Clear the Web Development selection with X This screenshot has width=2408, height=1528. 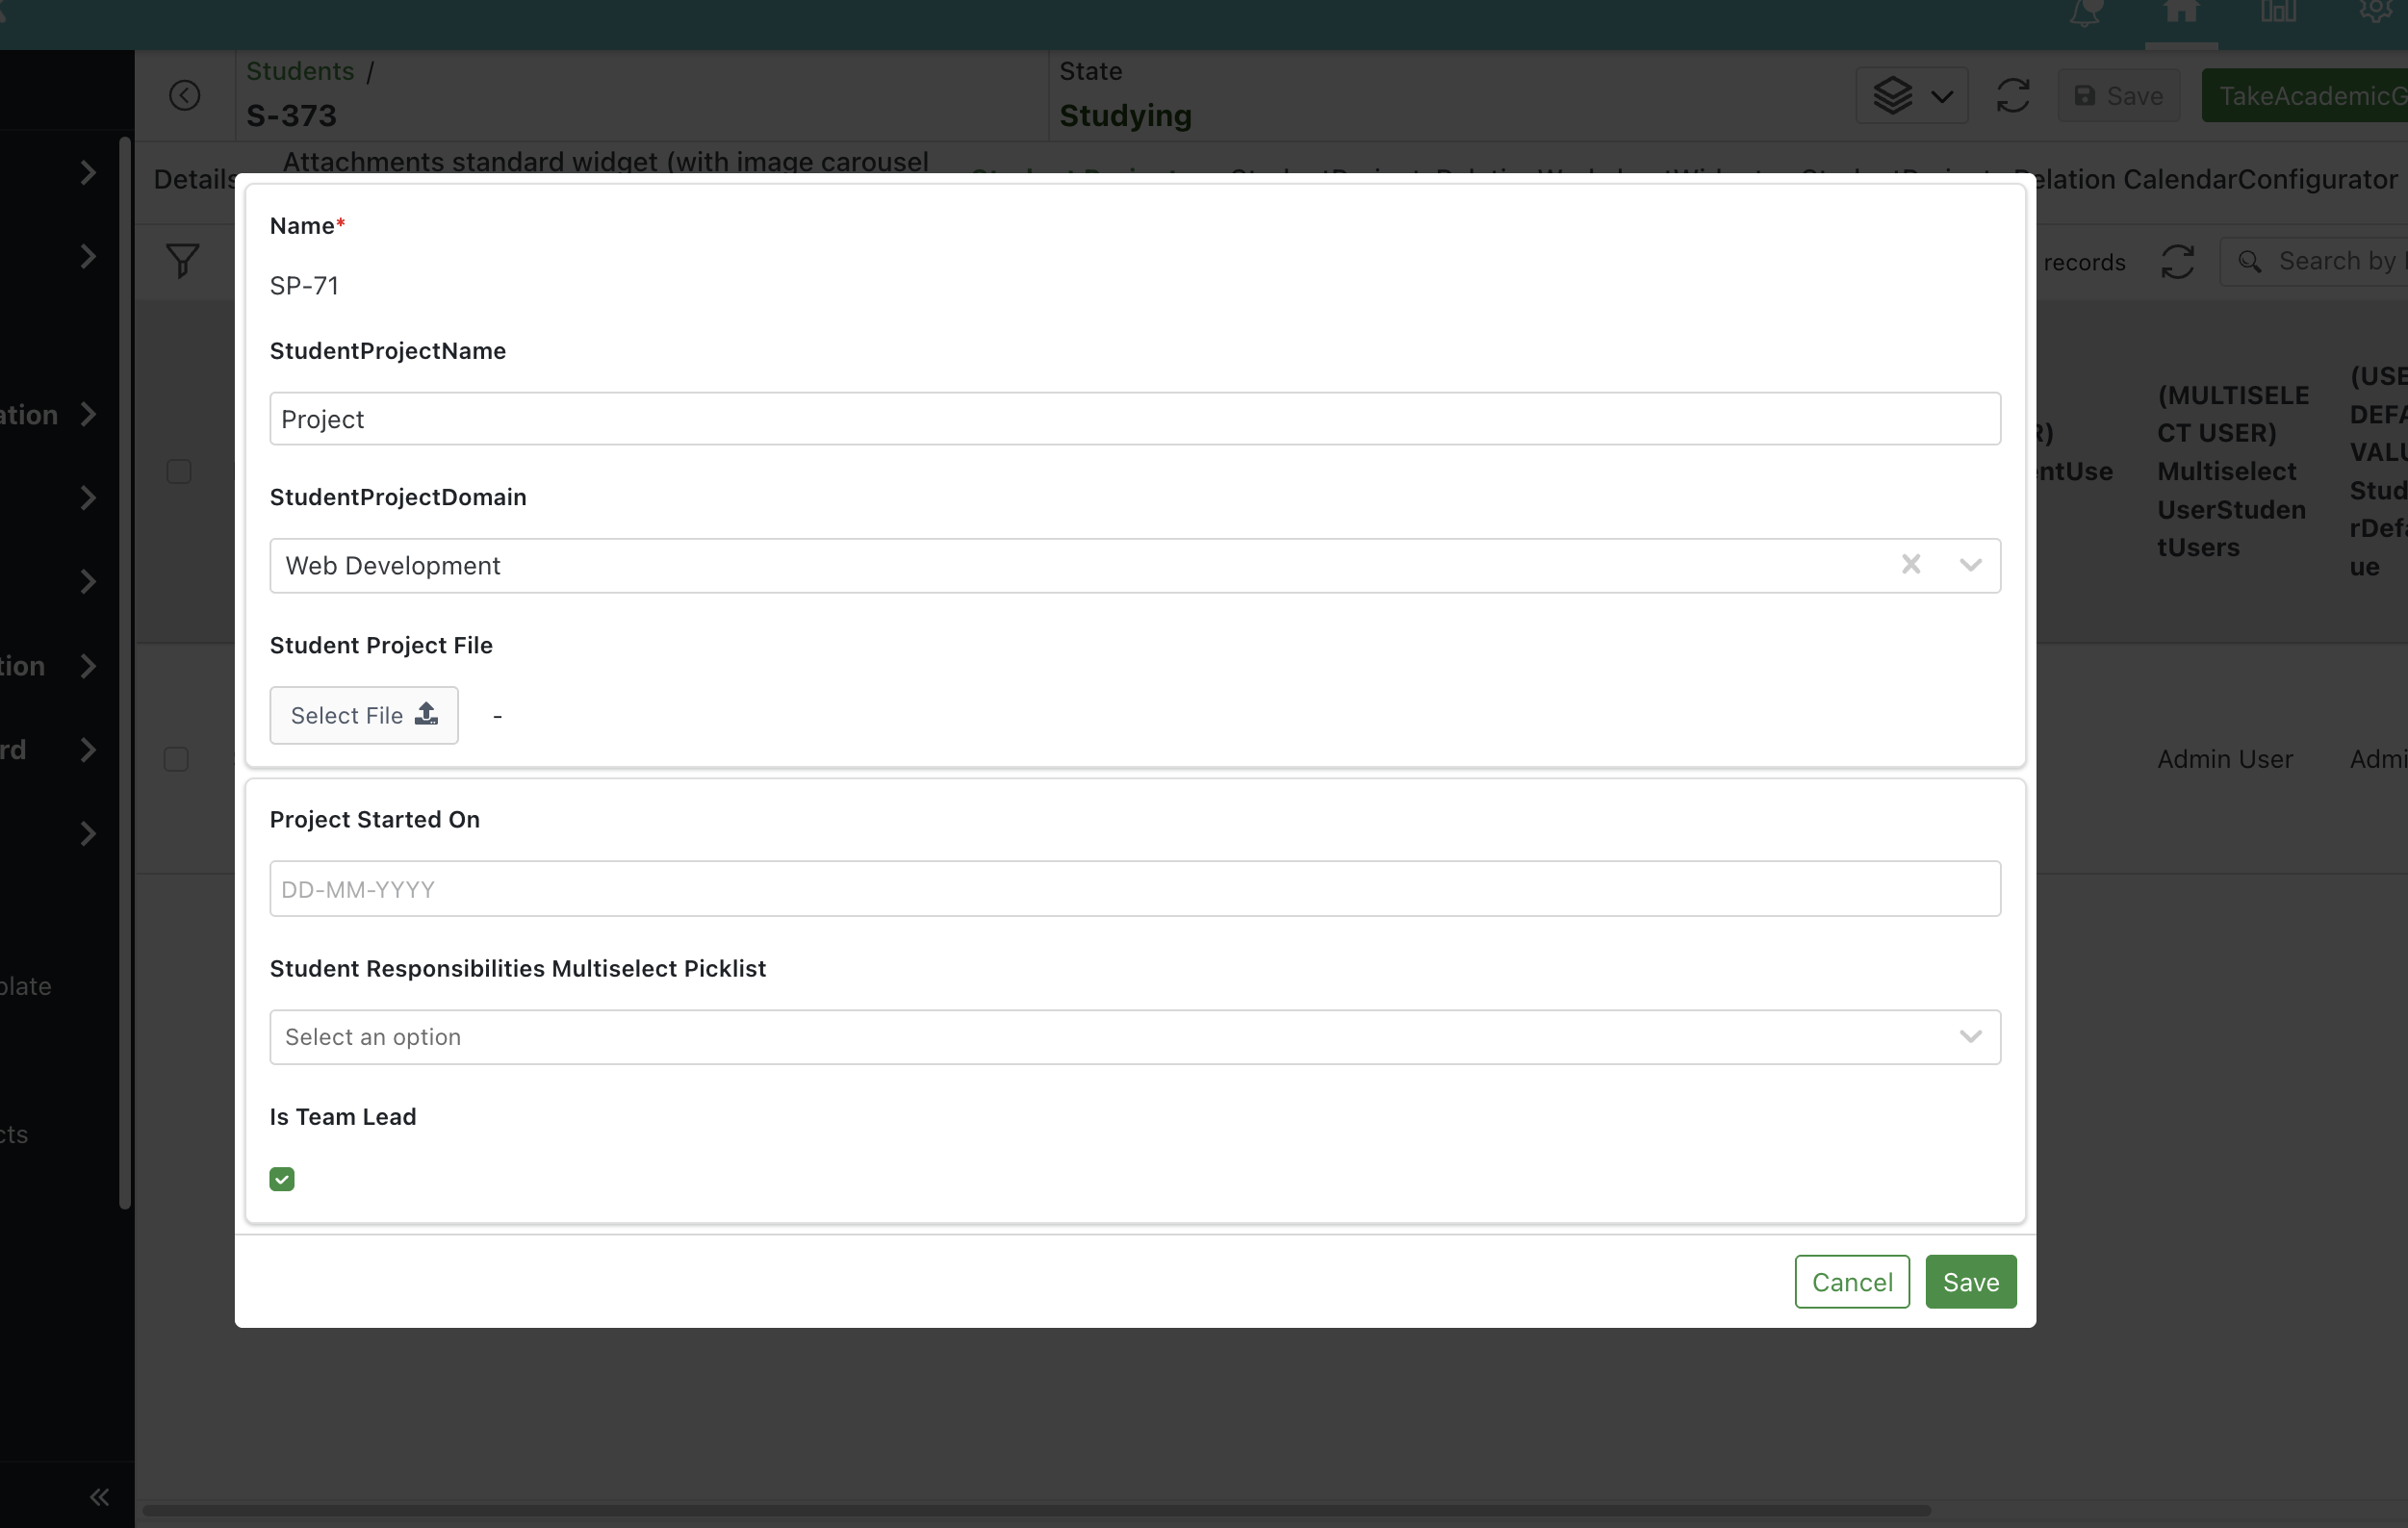point(1911,565)
